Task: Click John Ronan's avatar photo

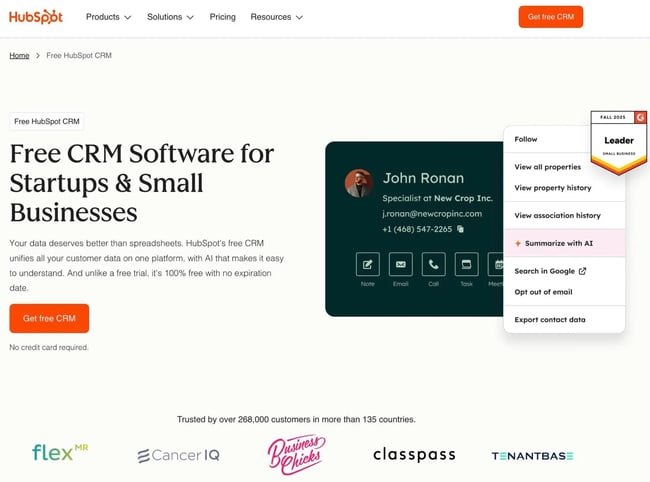Action: click(x=359, y=183)
